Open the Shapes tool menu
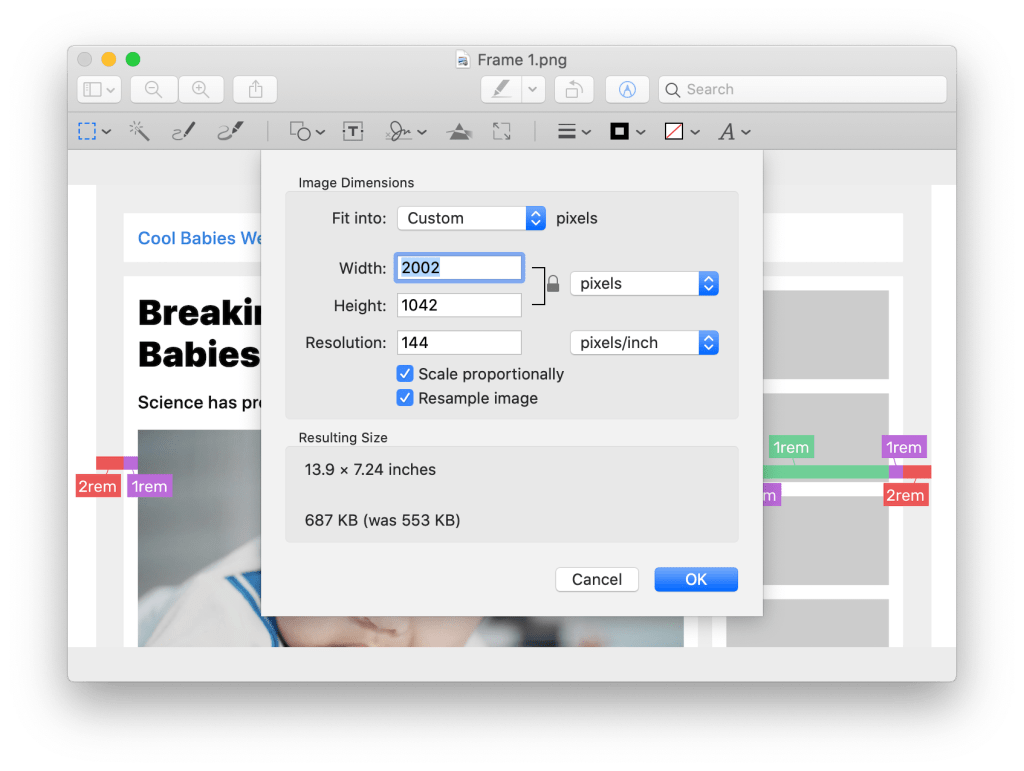 307,131
